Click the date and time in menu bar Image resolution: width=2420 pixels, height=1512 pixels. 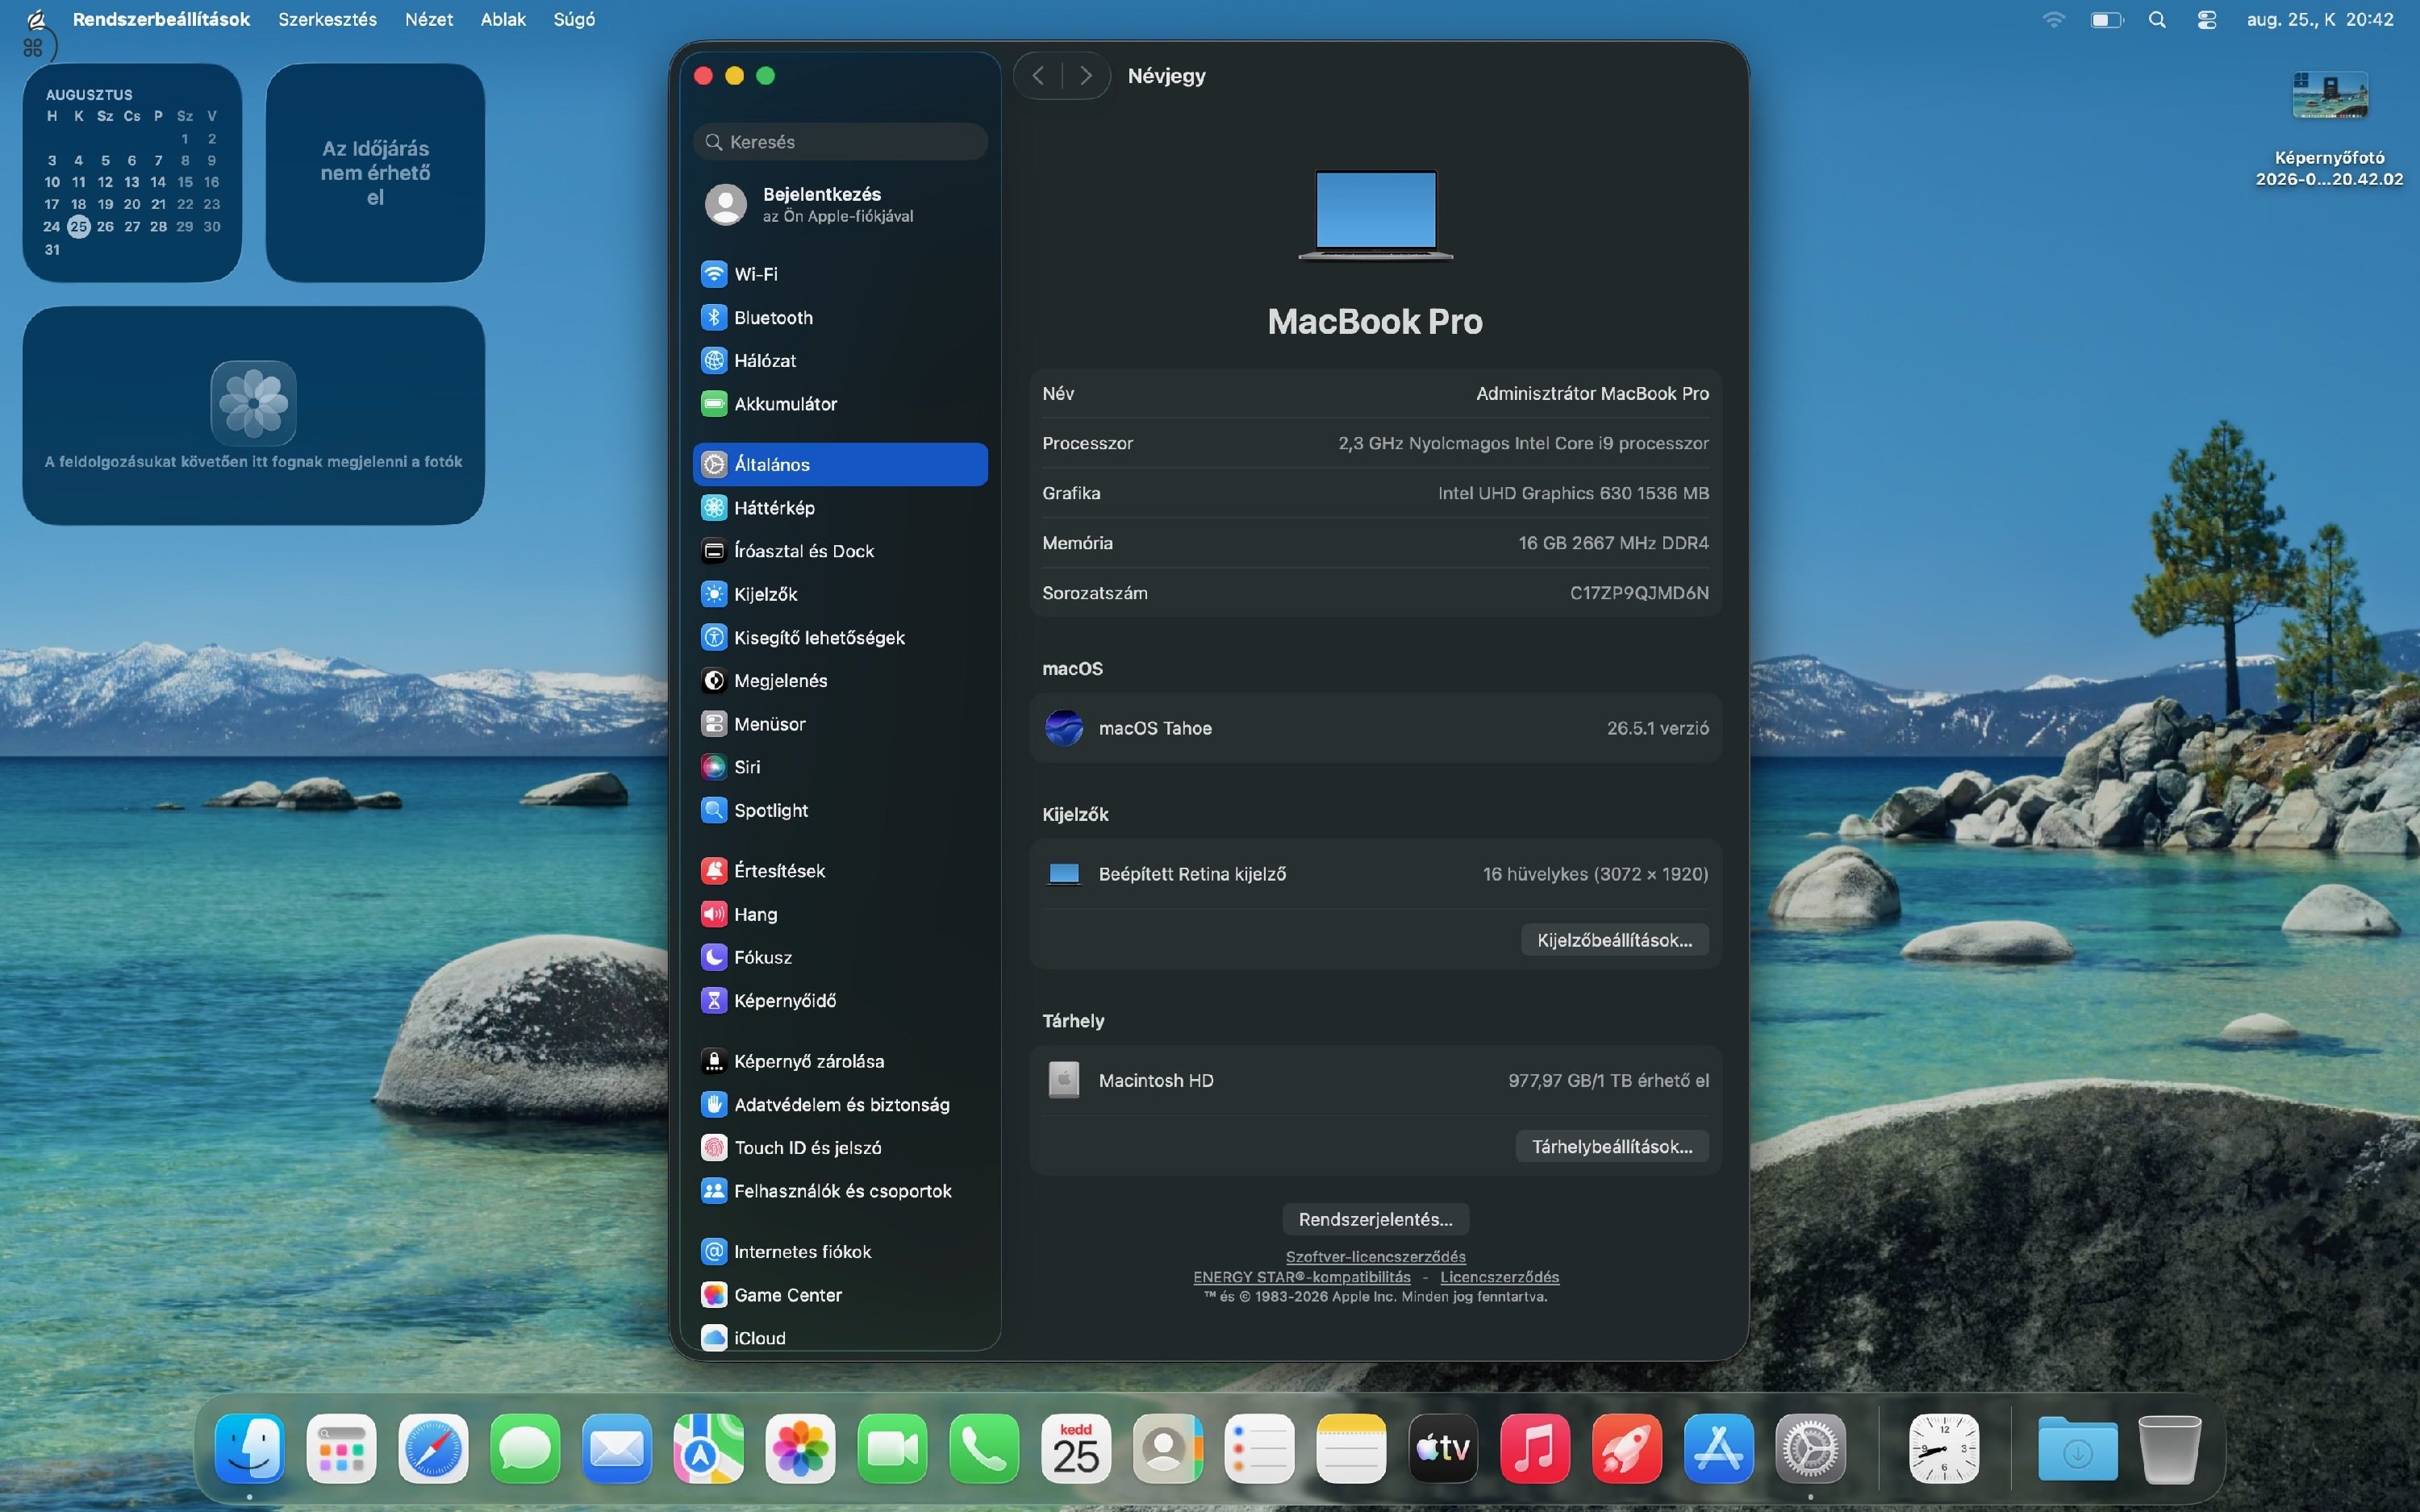[2319, 19]
